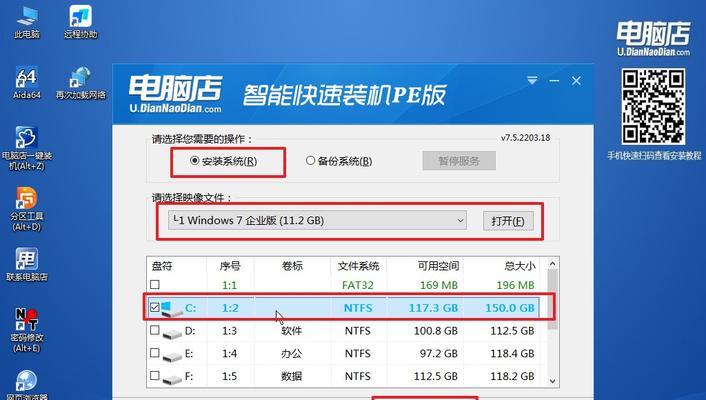Click the green FAT32 file system cell
Viewport: 706px width, 400px height.
(x=358, y=285)
